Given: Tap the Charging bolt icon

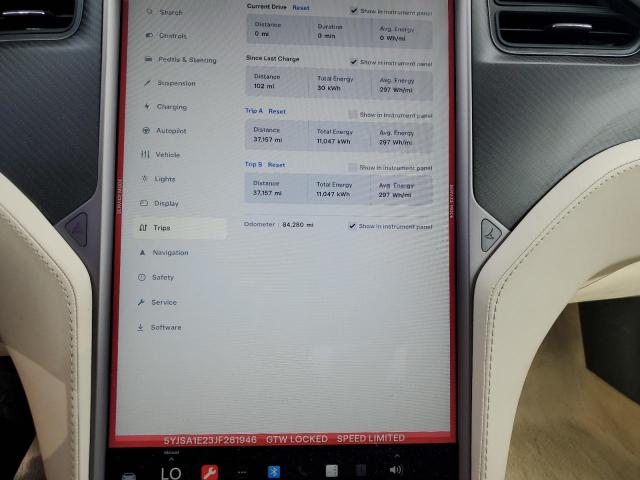Looking at the screenshot, I should (147, 107).
